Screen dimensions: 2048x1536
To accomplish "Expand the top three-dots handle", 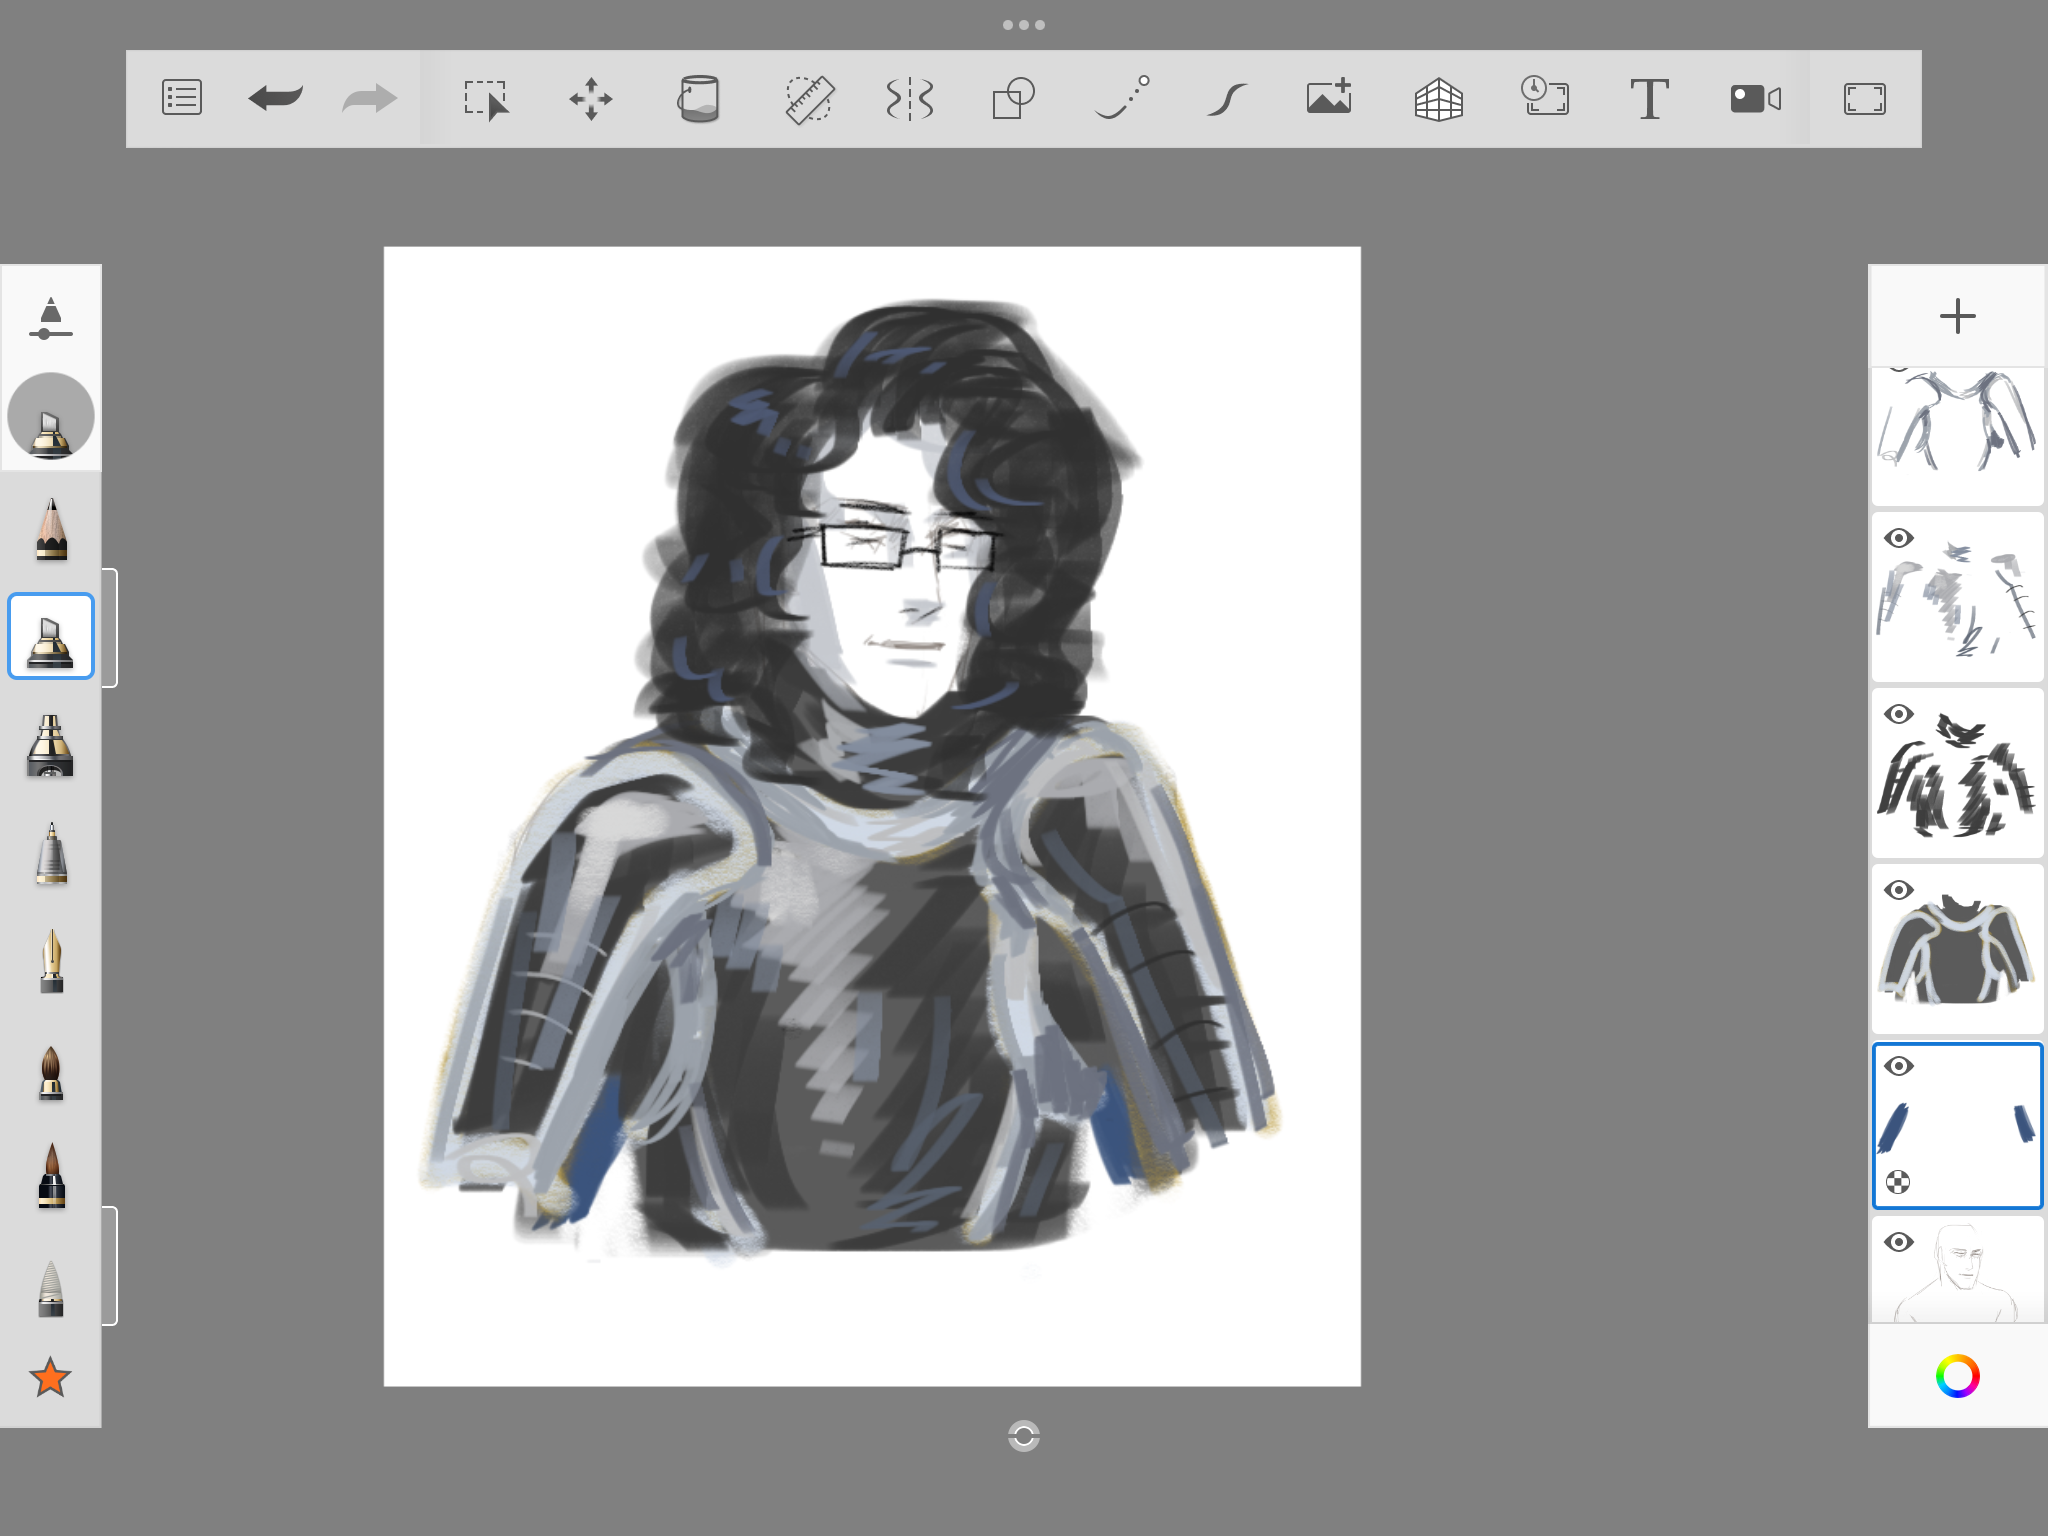I will coord(1023,25).
